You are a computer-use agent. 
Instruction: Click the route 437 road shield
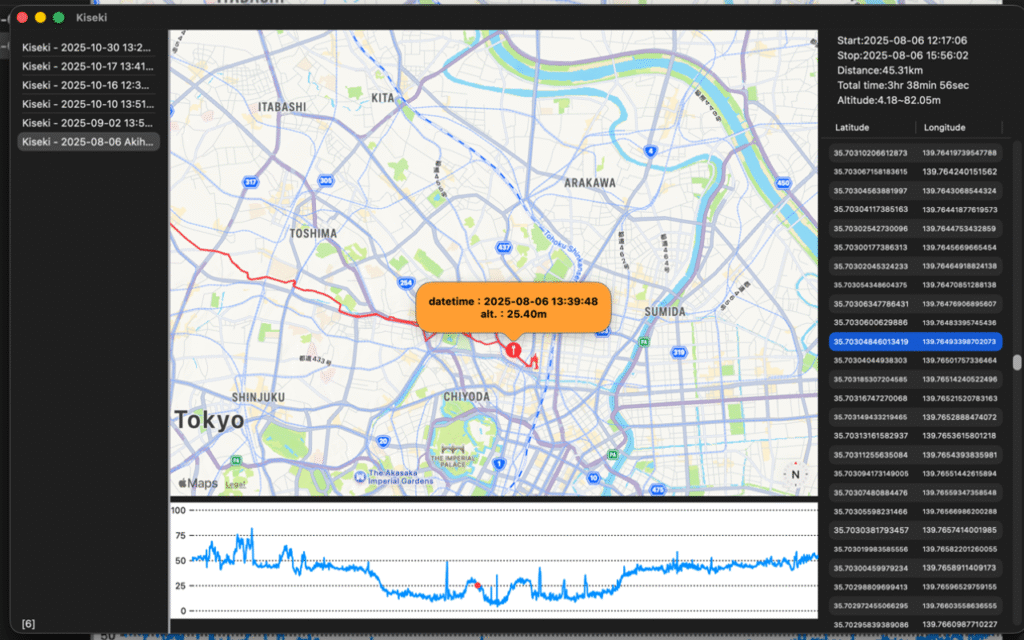click(504, 246)
